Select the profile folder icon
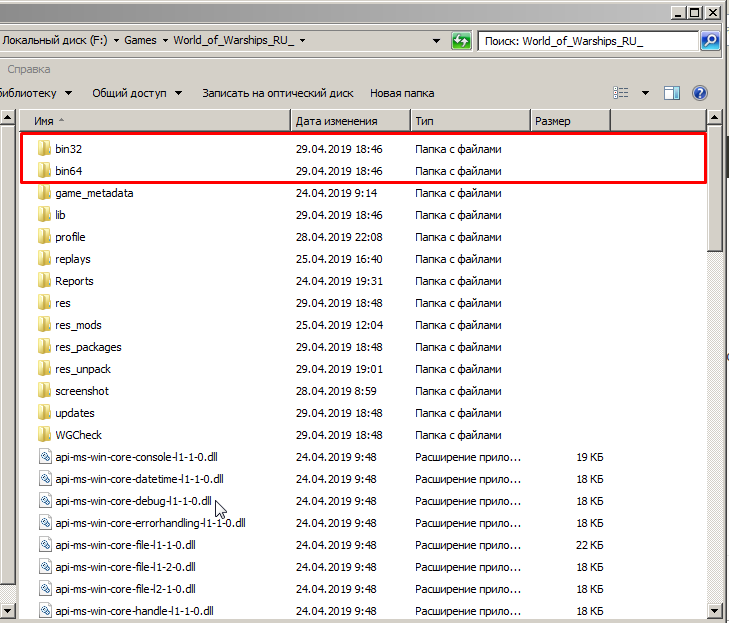This screenshot has height=623, width=729. point(44,237)
